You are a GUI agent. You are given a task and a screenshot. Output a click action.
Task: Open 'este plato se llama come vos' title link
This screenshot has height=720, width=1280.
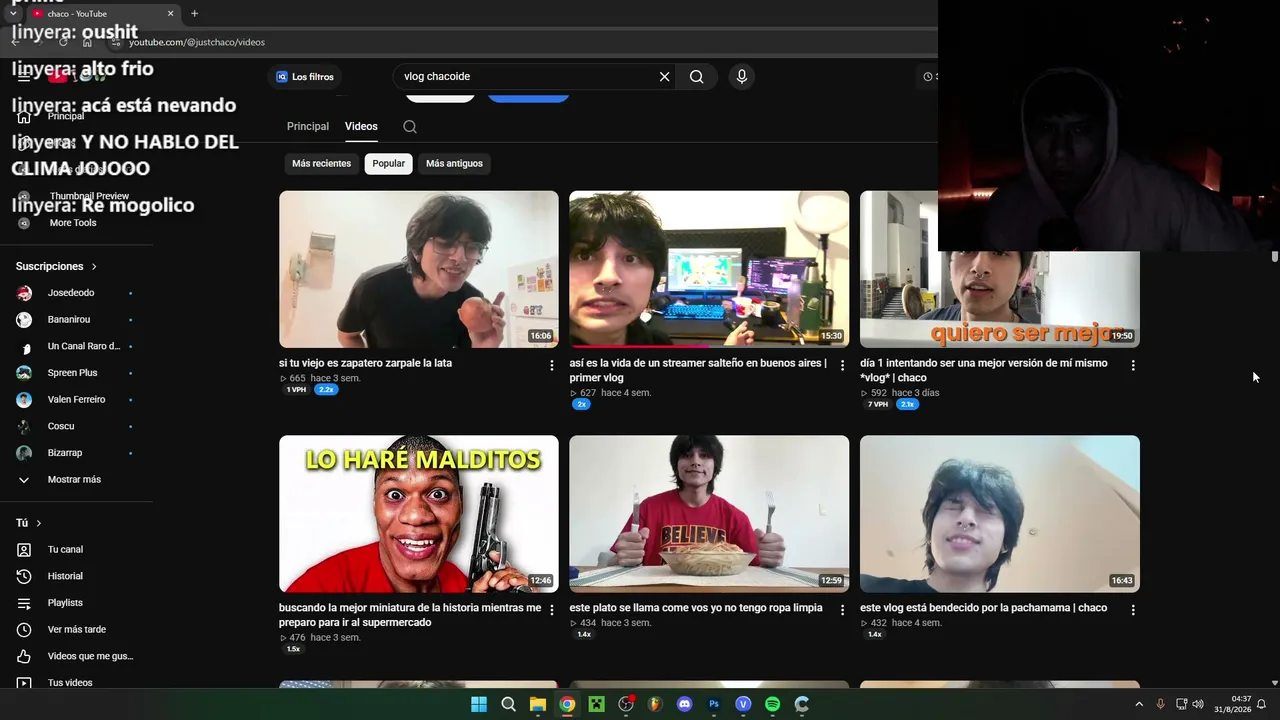pyautogui.click(x=696, y=608)
